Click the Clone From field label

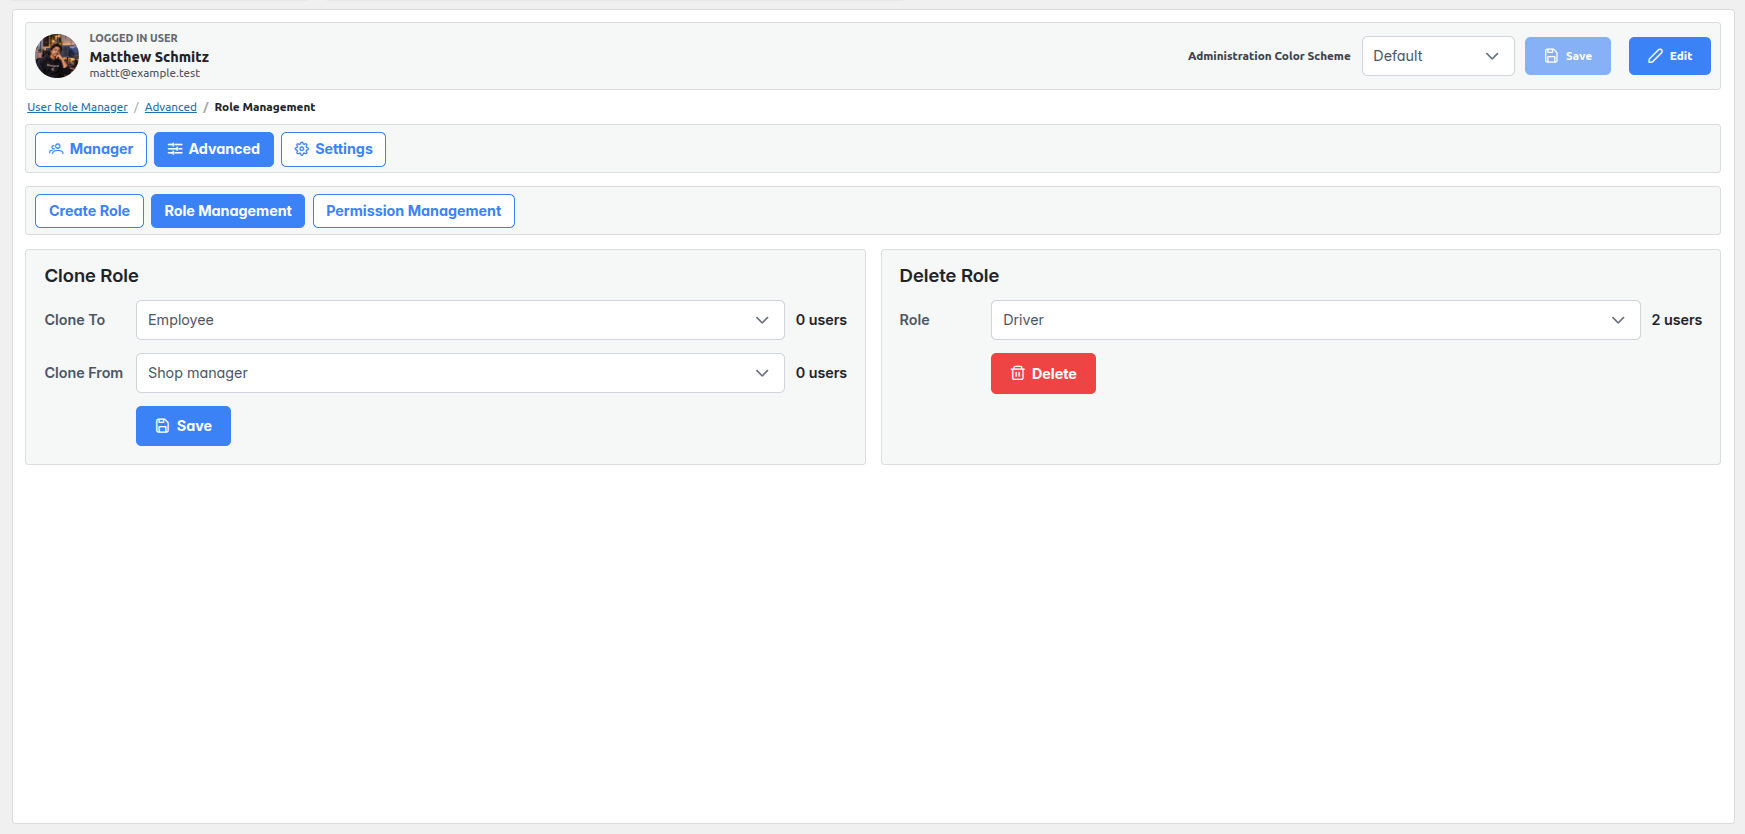pyautogui.click(x=84, y=373)
